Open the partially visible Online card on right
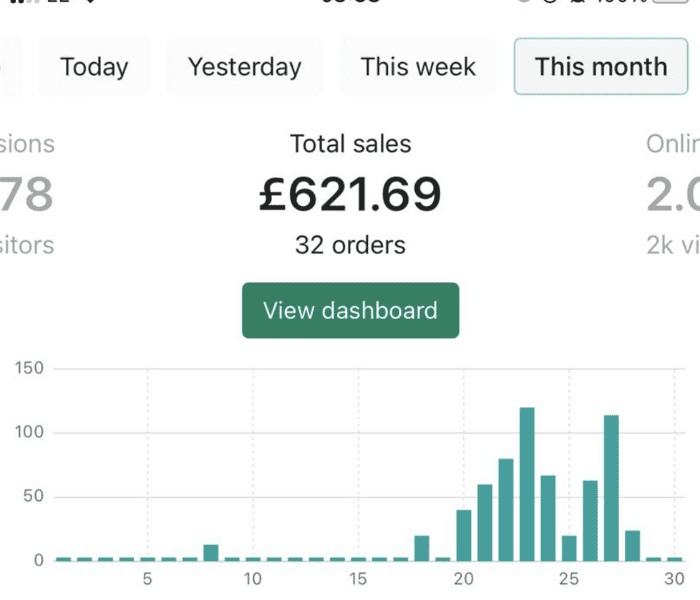Viewport: 700px width, 600px height. pos(674,194)
